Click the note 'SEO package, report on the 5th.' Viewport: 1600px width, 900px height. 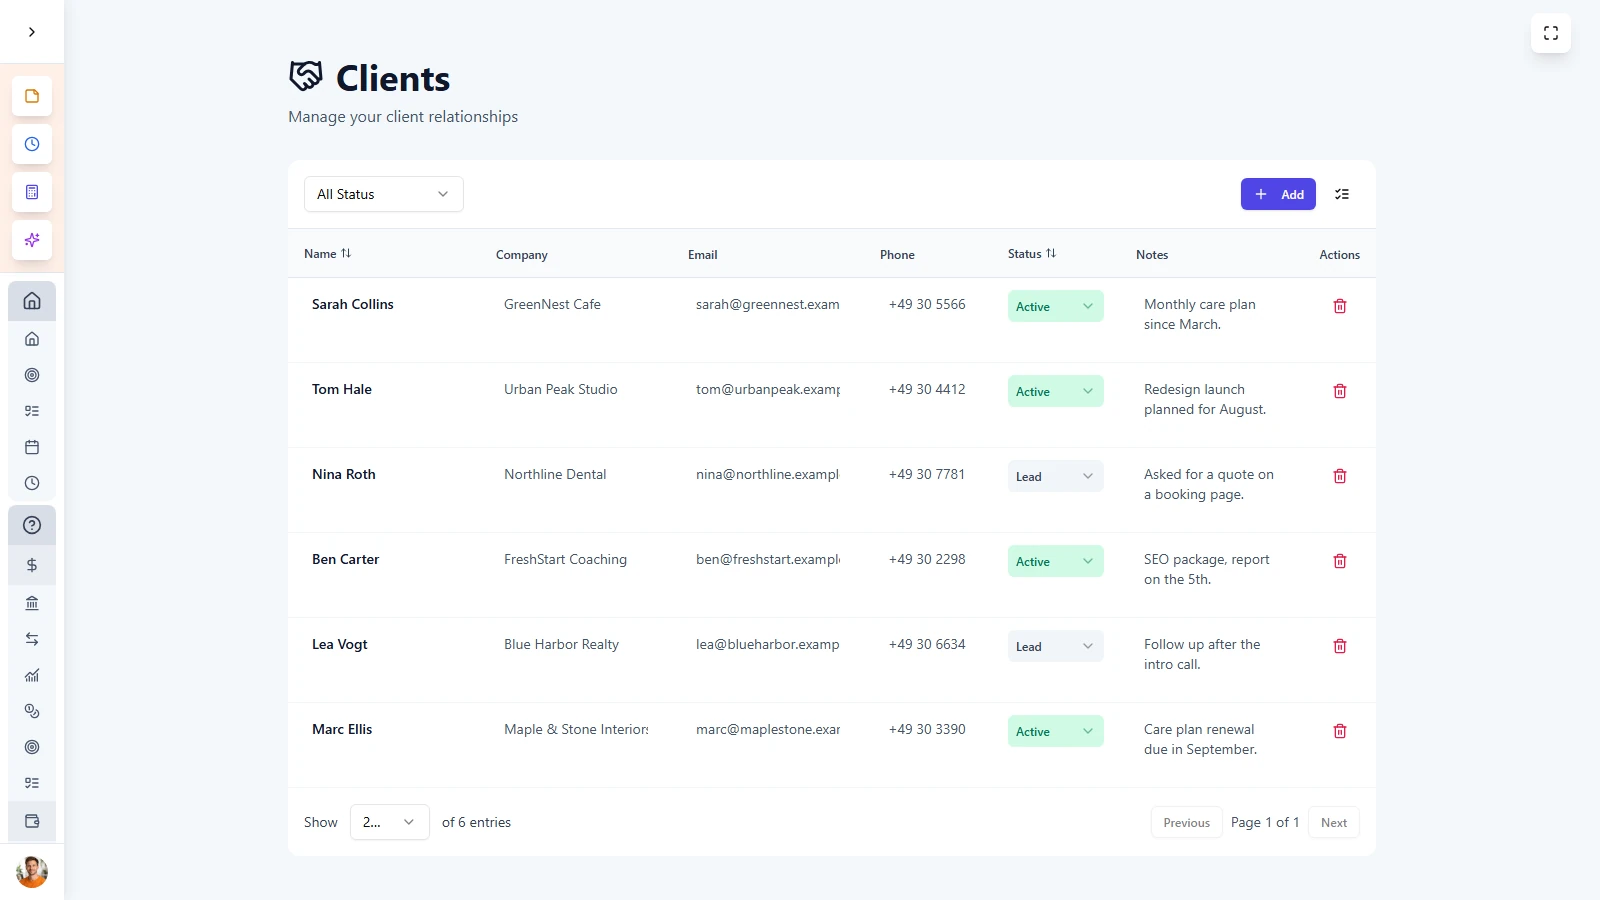click(1207, 569)
